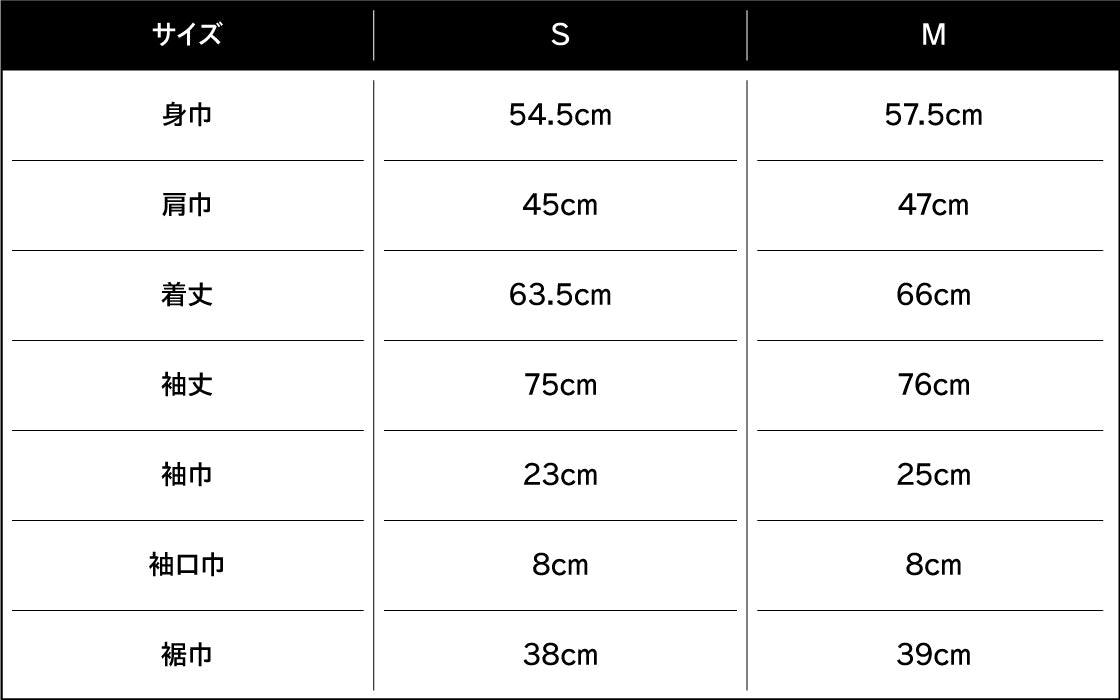This screenshot has width=1120, height=700.
Task: Click the 76cm value
Action: [933, 385]
